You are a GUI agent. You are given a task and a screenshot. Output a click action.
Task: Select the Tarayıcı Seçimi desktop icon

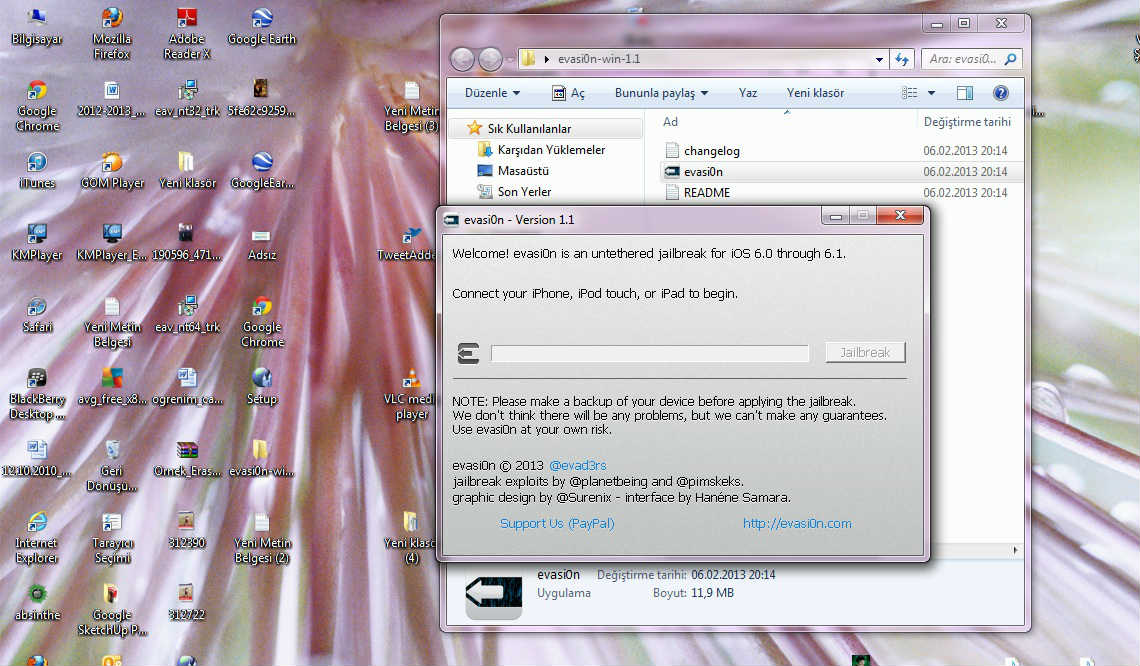tap(112, 538)
